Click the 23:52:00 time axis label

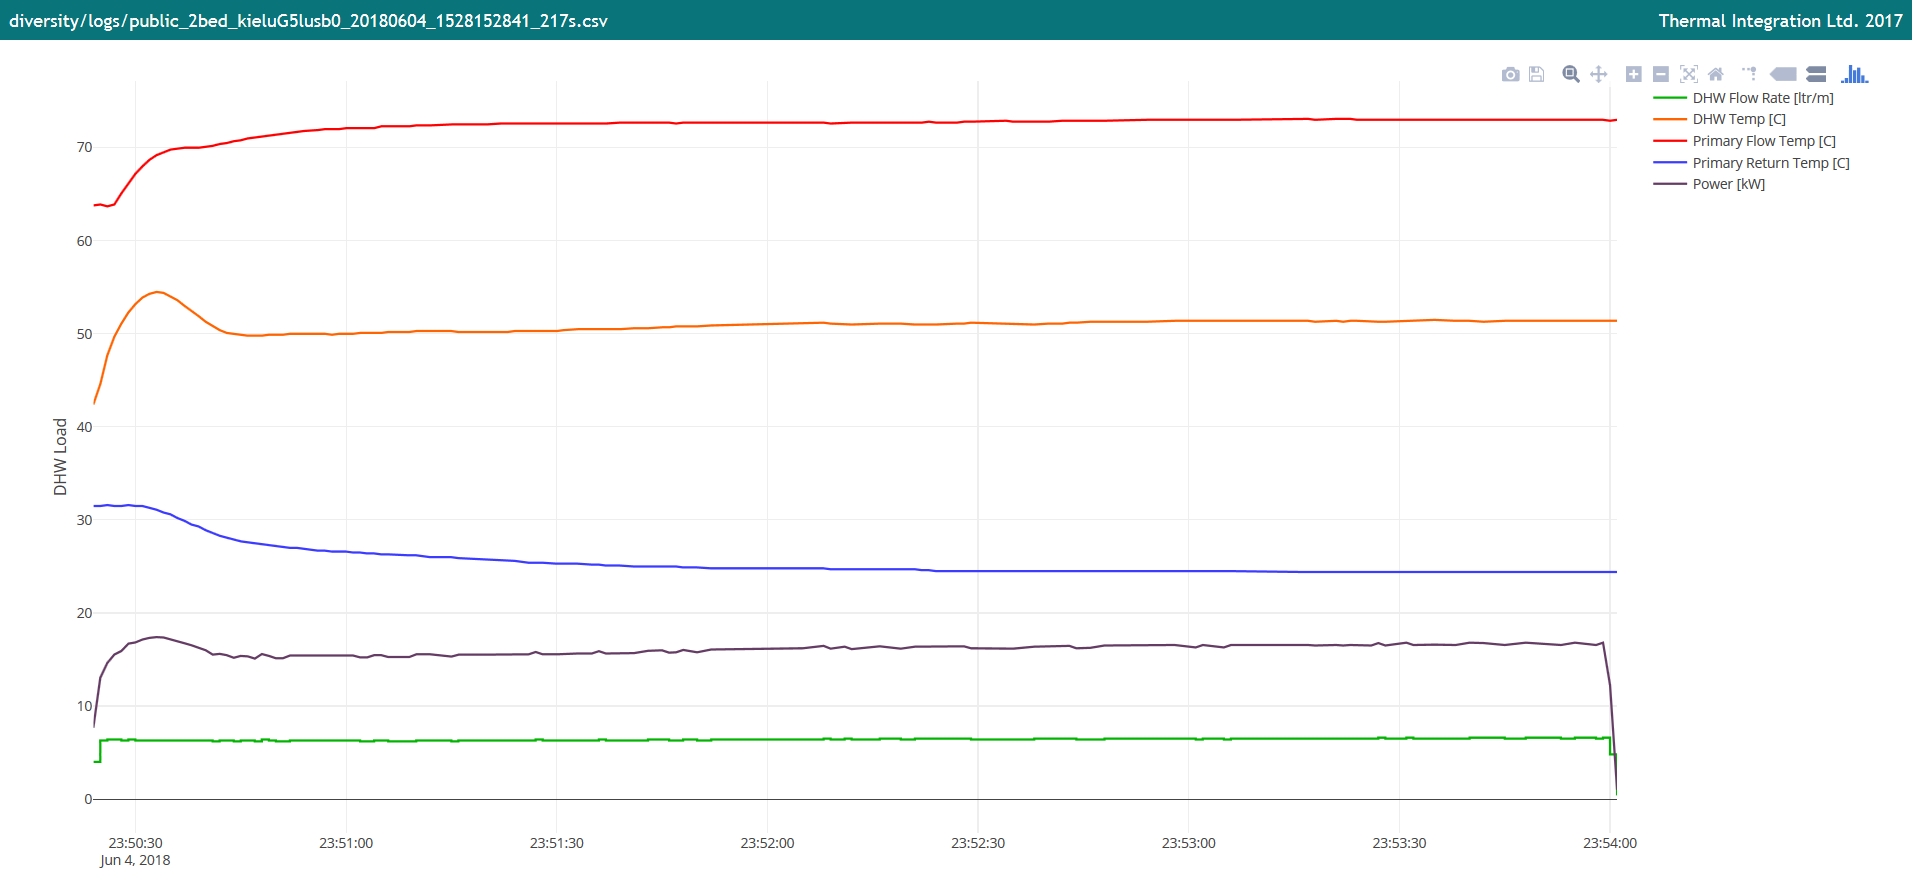coord(767,843)
